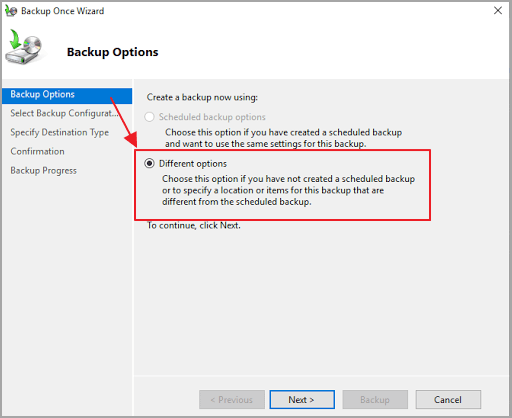Viewport: 512px width, 418px height.
Task: Open the Backup Progress step
Action: point(43,170)
